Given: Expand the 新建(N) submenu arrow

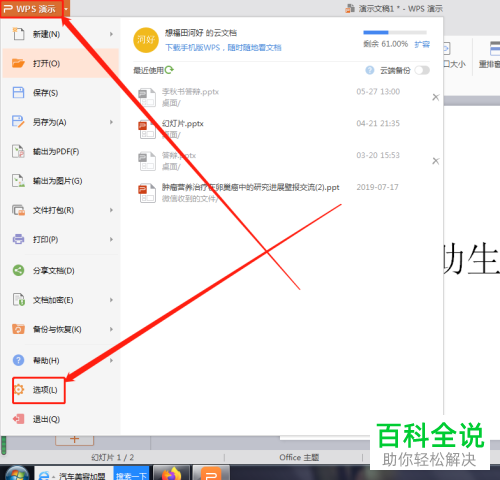Looking at the screenshot, I should point(111,34).
